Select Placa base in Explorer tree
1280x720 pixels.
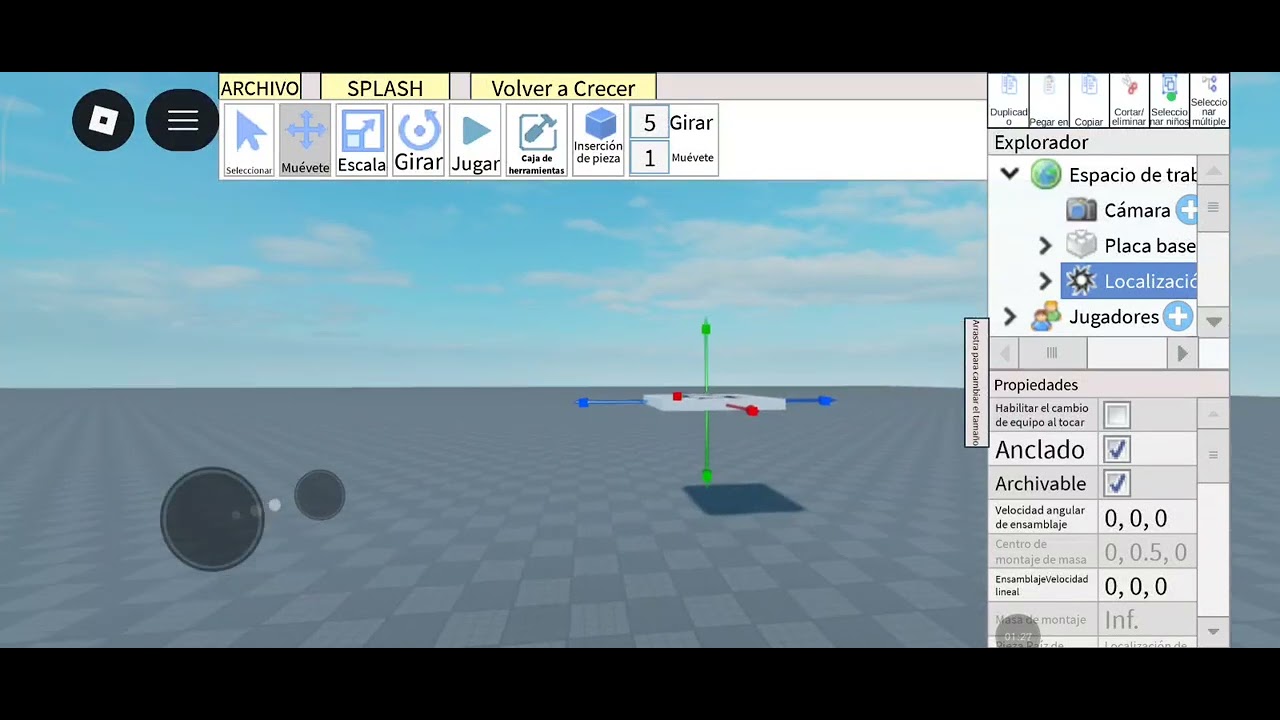pyautogui.click(x=1150, y=246)
